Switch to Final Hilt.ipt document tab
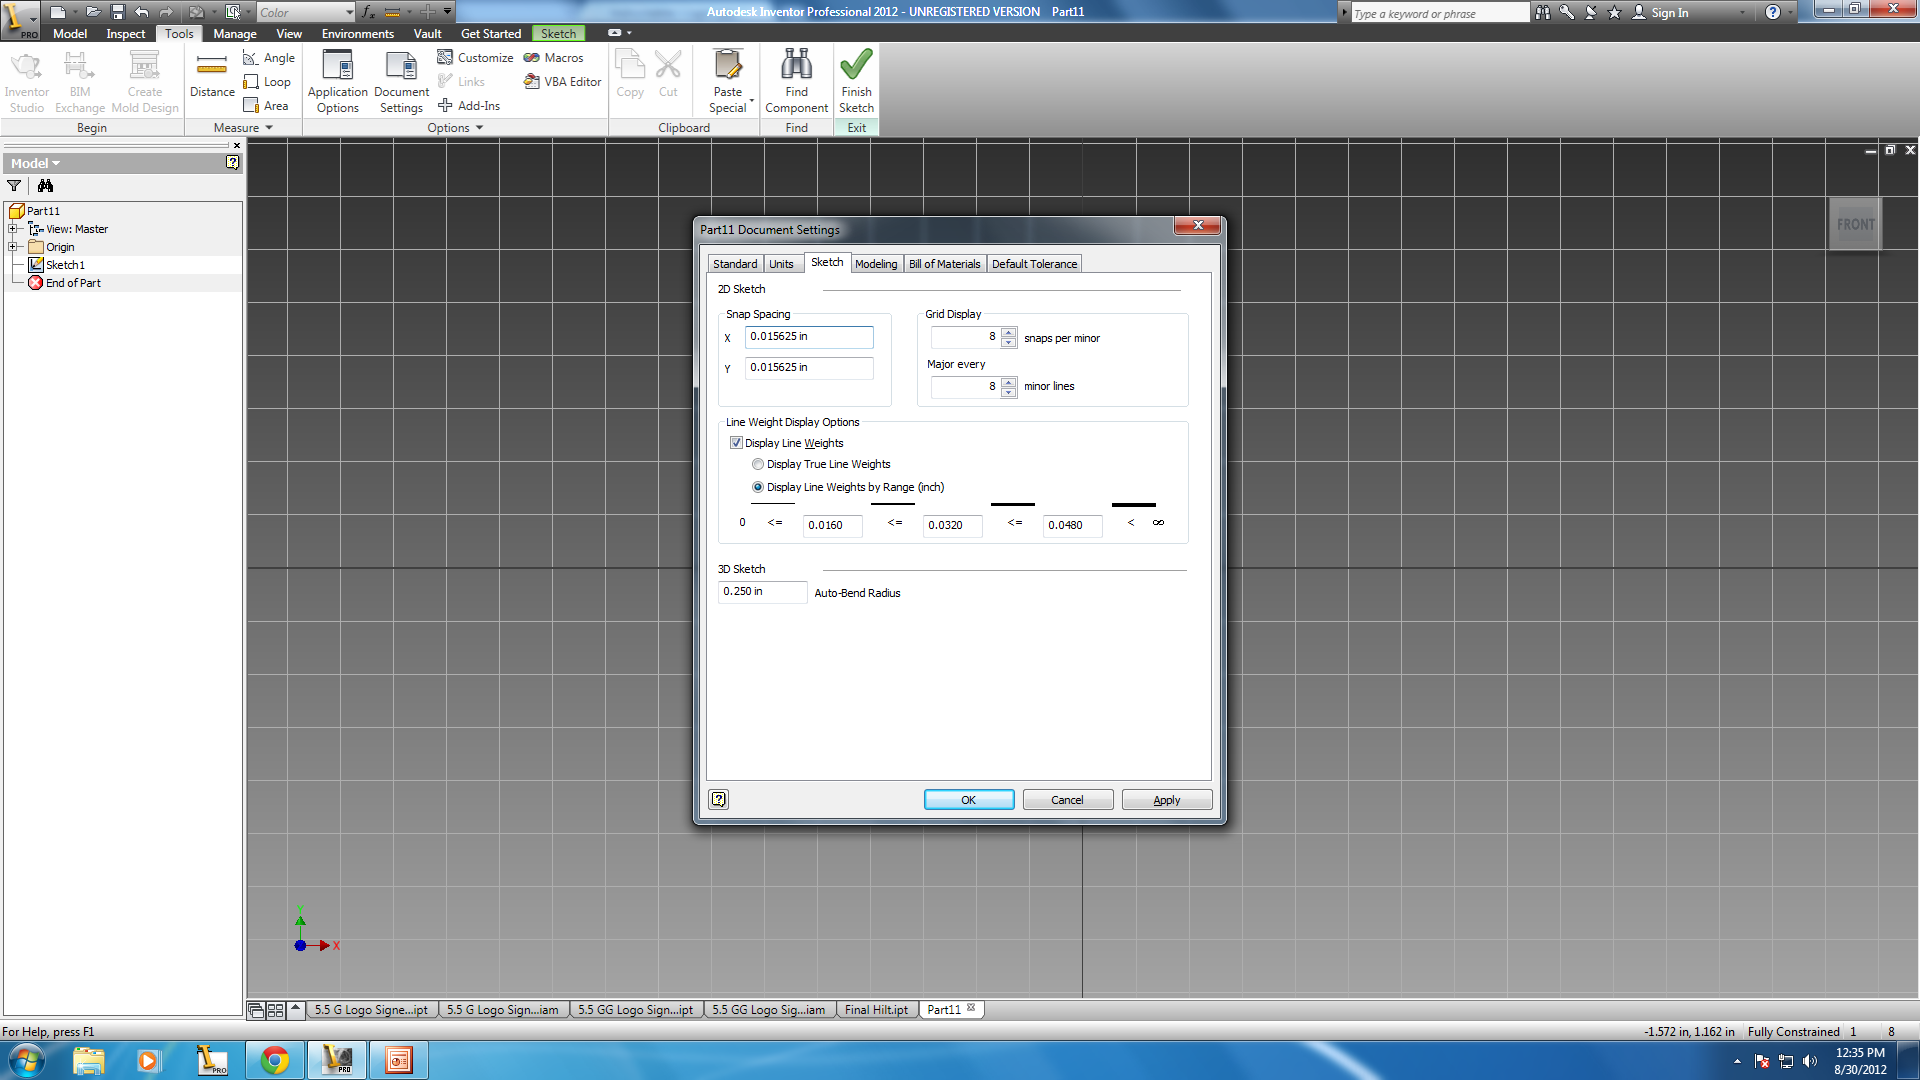Screen dimensions: 1920x1080 click(x=876, y=1010)
